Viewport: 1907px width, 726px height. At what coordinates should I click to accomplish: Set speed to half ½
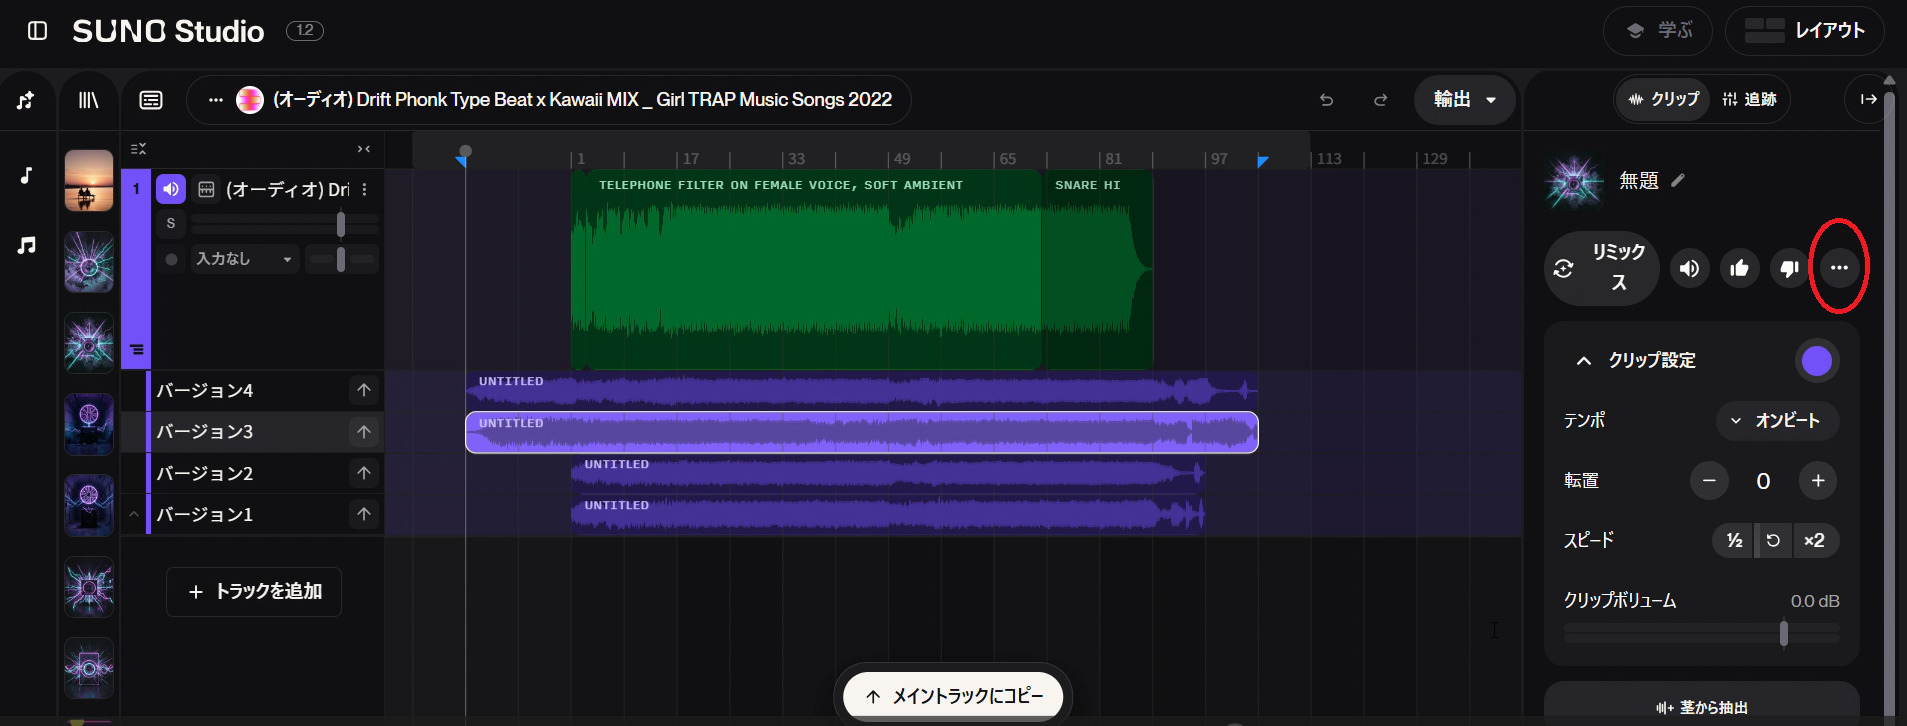coord(1734,541)
